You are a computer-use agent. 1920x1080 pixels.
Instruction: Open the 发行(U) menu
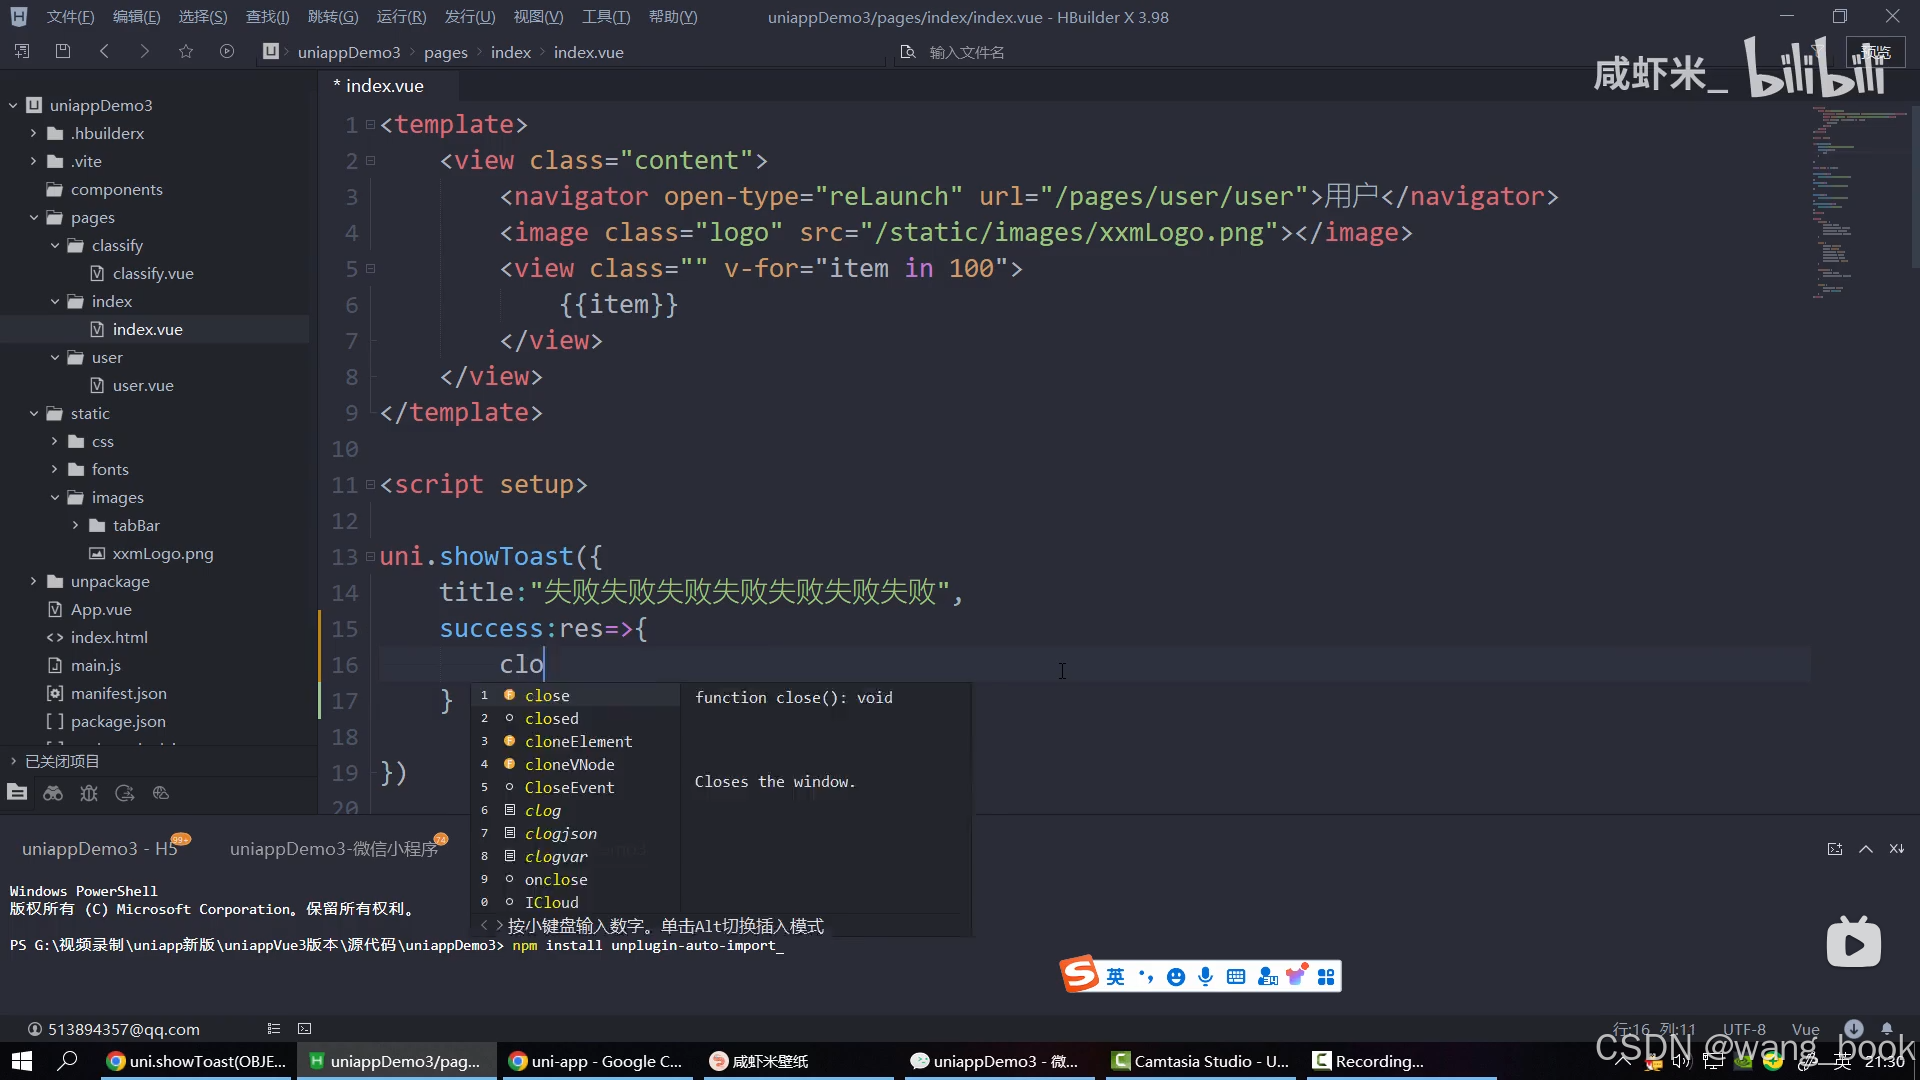coord(469,17)
